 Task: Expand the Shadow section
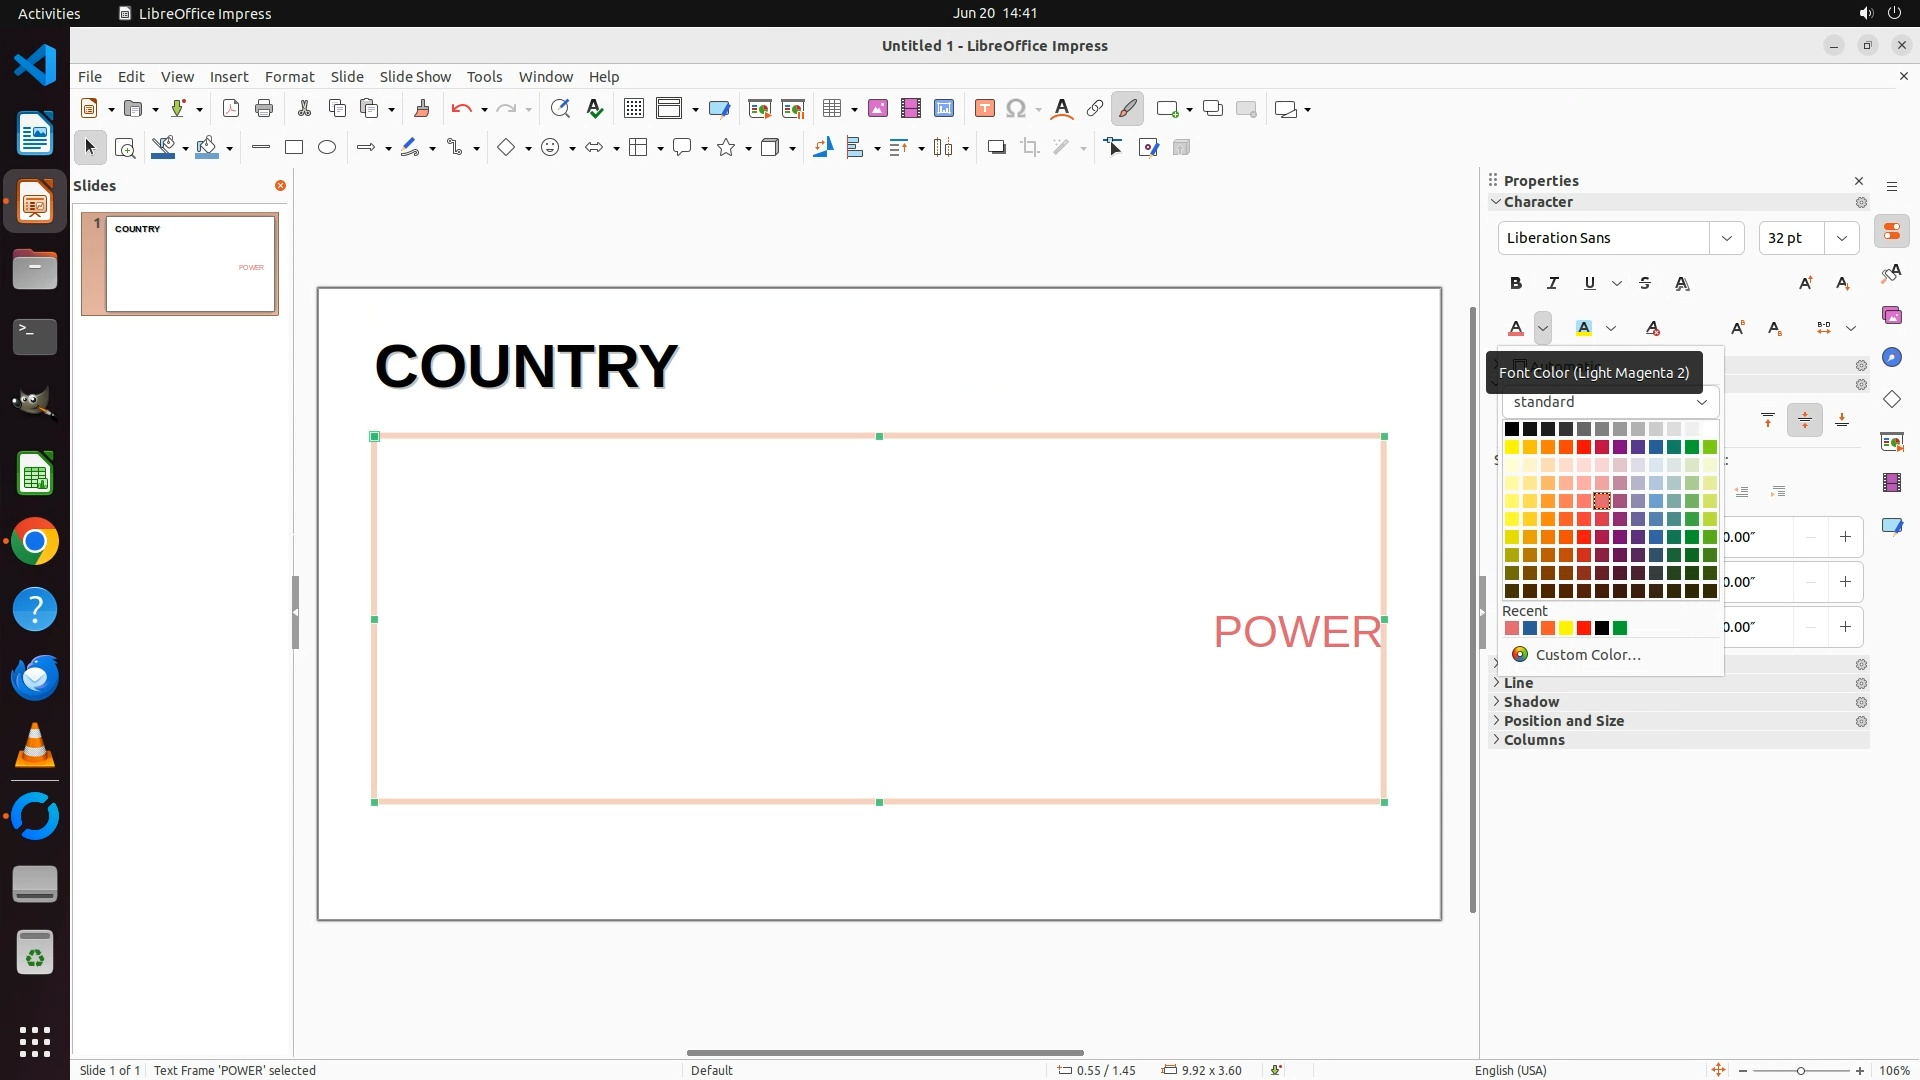(1531, 702)
